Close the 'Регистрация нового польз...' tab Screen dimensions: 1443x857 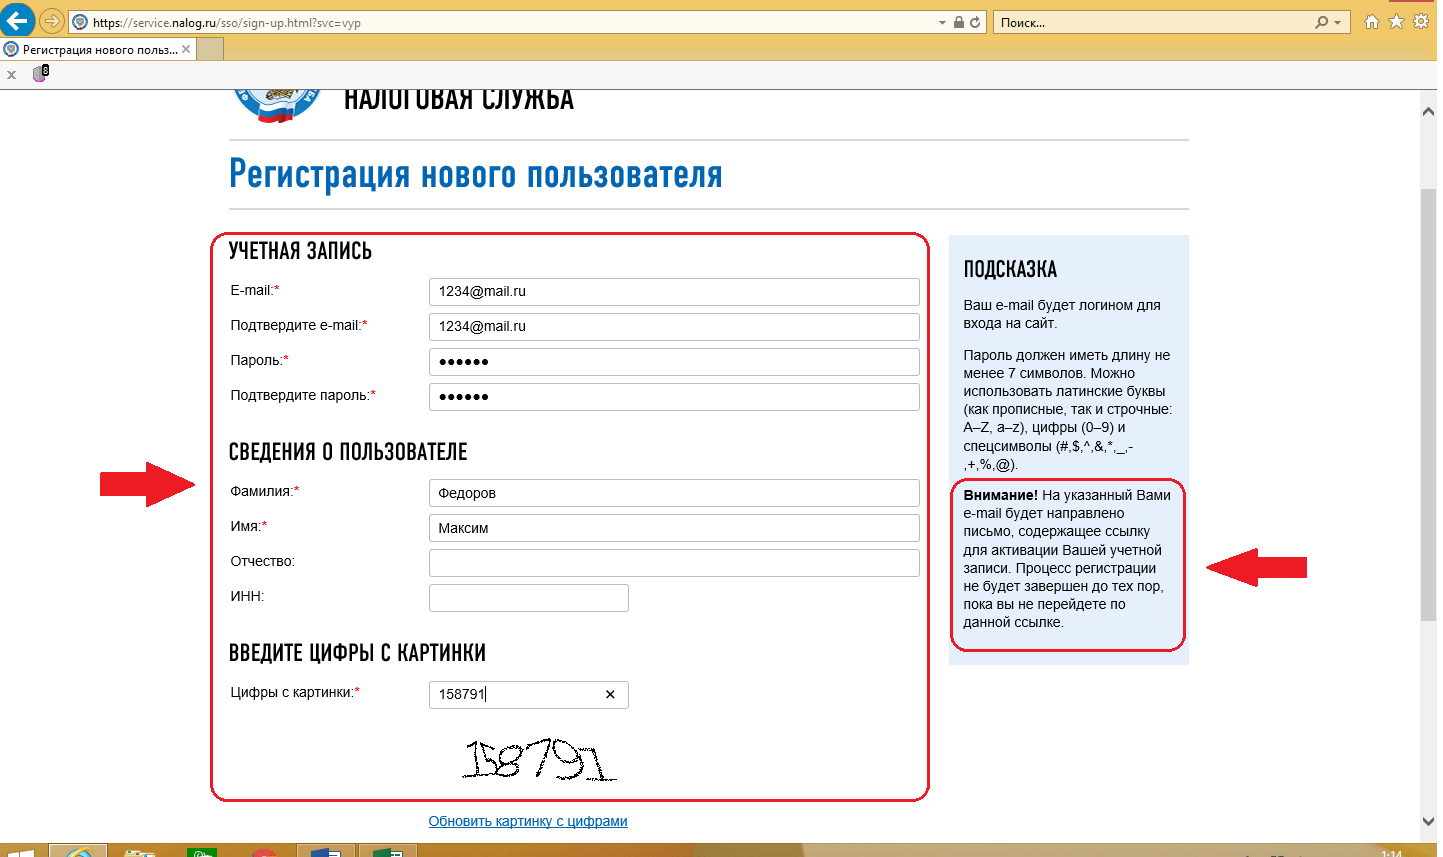pos(186,49)
